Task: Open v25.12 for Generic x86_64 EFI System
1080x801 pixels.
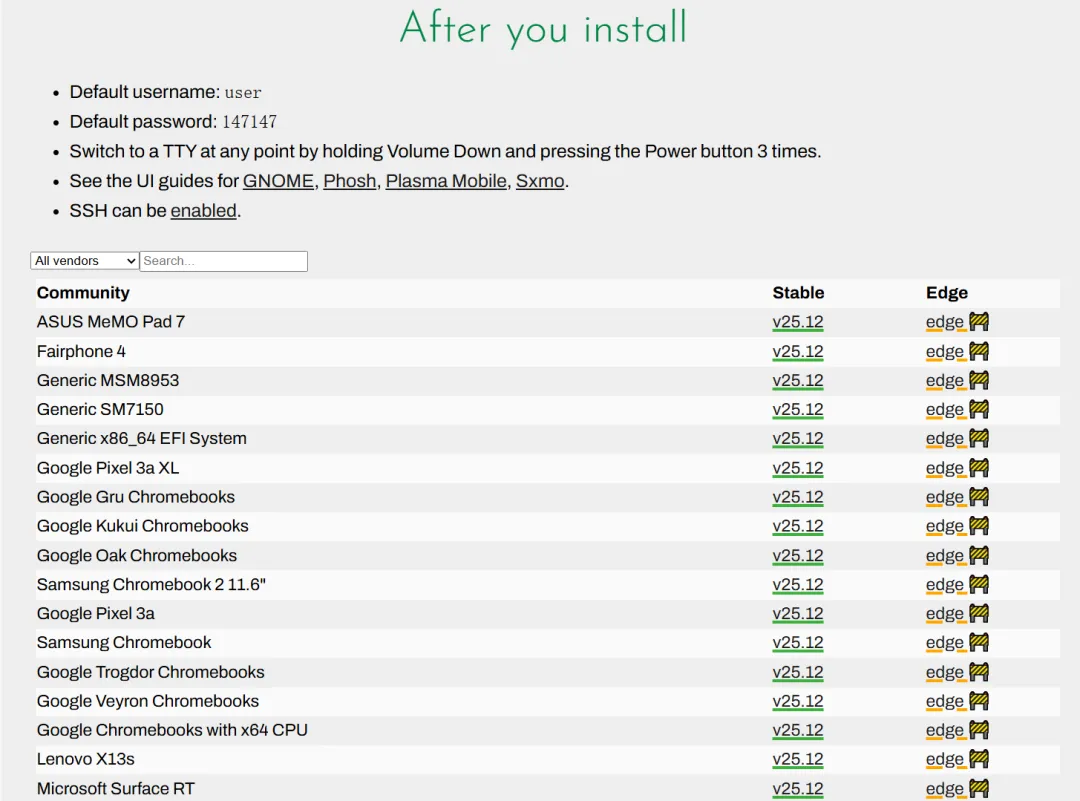Action: point(798,439)
